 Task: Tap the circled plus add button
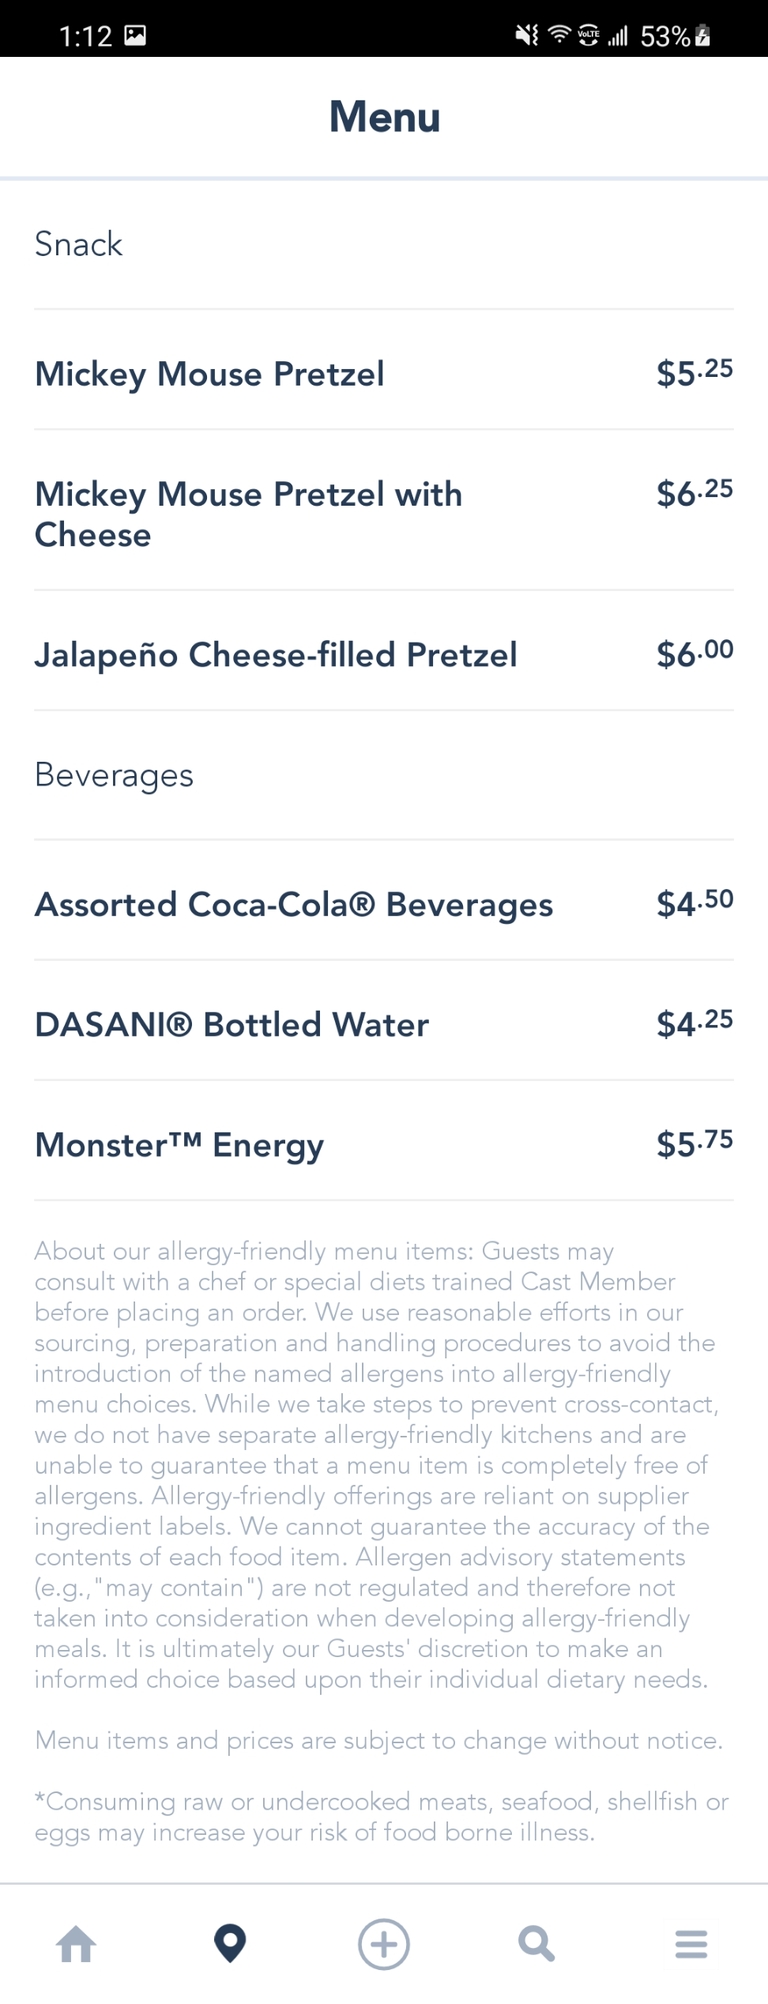coord(384,1944)
